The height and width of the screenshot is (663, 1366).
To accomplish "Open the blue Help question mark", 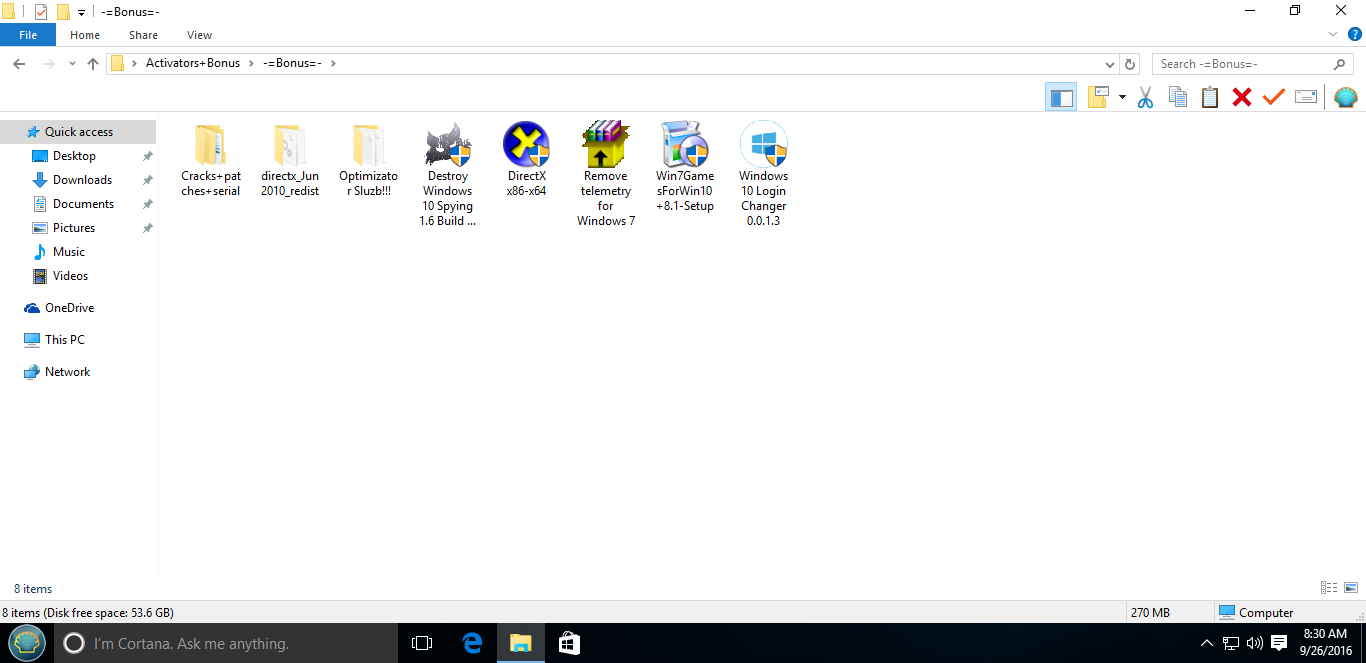I will click(1355, 34).
